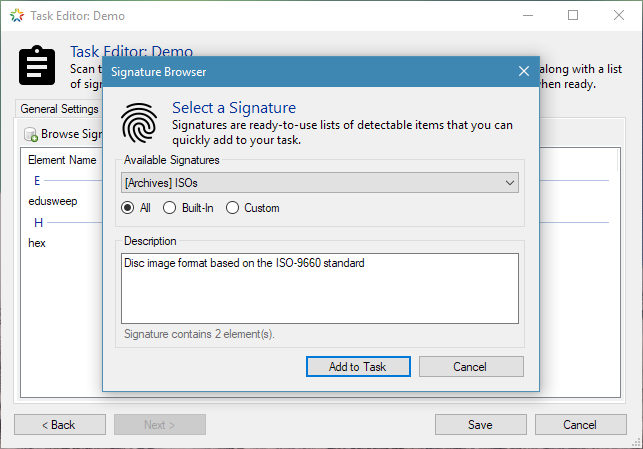
Task: Click the Element Name column header
Action: [62, 160]
